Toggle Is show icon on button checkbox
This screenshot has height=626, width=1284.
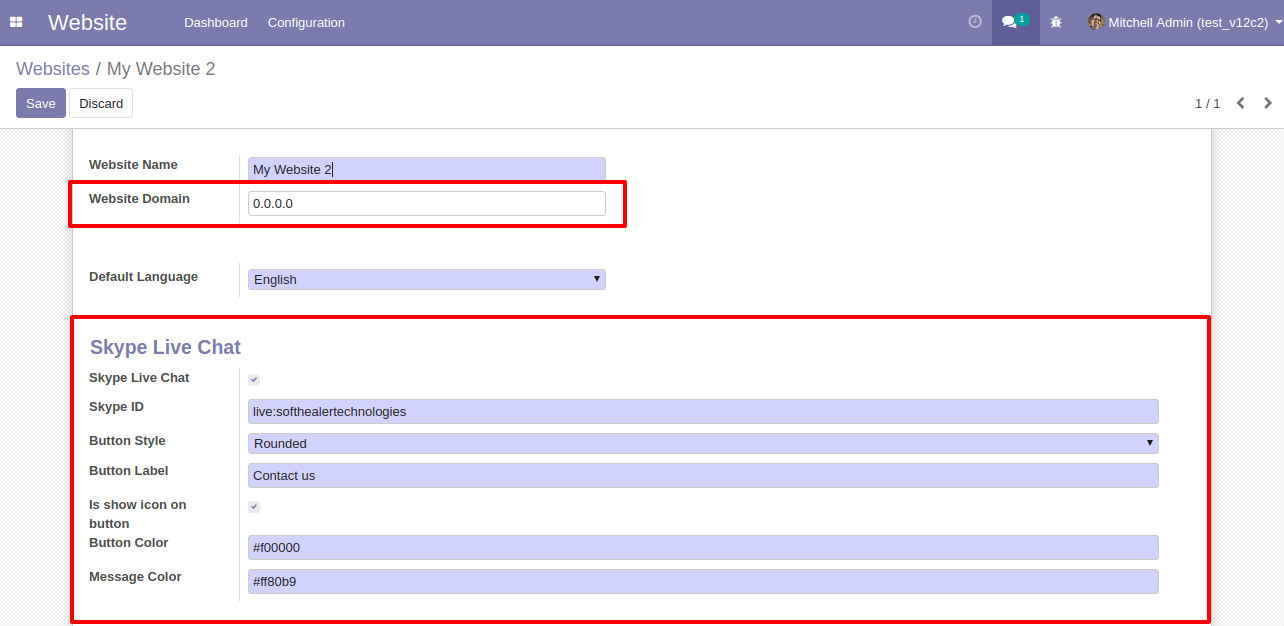(x=254, y=507)
